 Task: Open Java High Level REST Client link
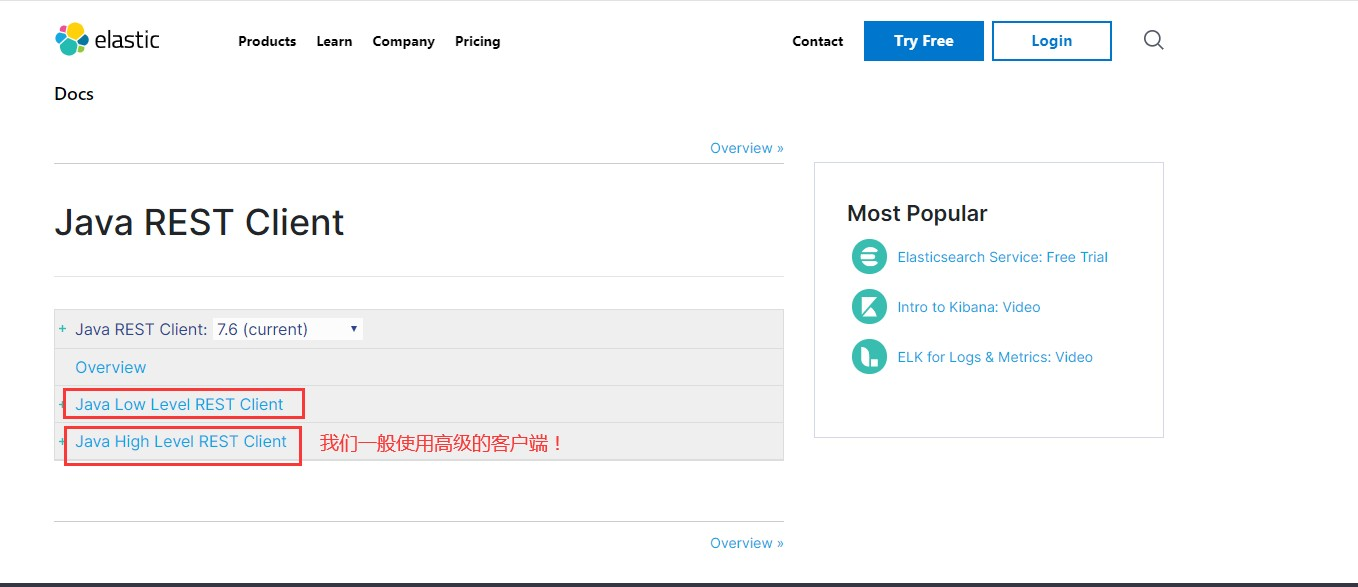click(x=181, y=441)
